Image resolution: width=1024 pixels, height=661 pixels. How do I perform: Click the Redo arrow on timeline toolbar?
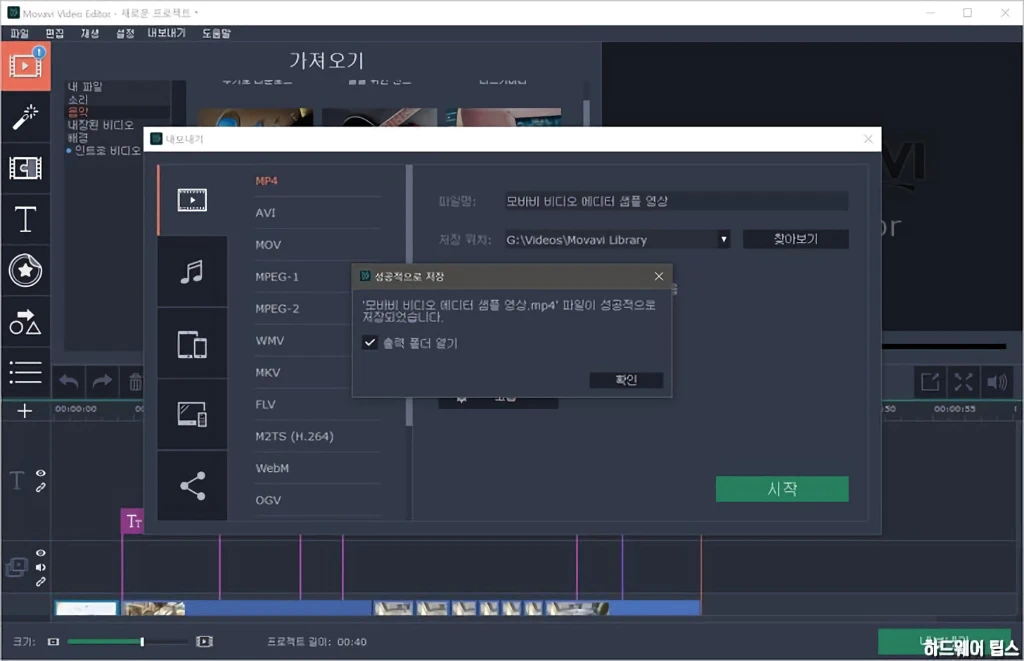102,381
